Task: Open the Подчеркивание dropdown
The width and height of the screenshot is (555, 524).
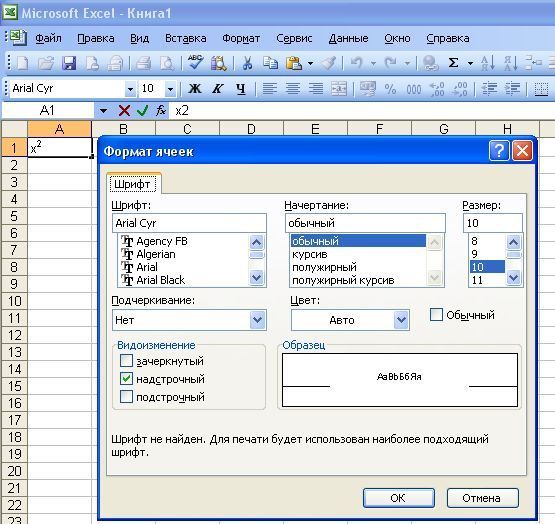Action: click(x=257, y=320)
